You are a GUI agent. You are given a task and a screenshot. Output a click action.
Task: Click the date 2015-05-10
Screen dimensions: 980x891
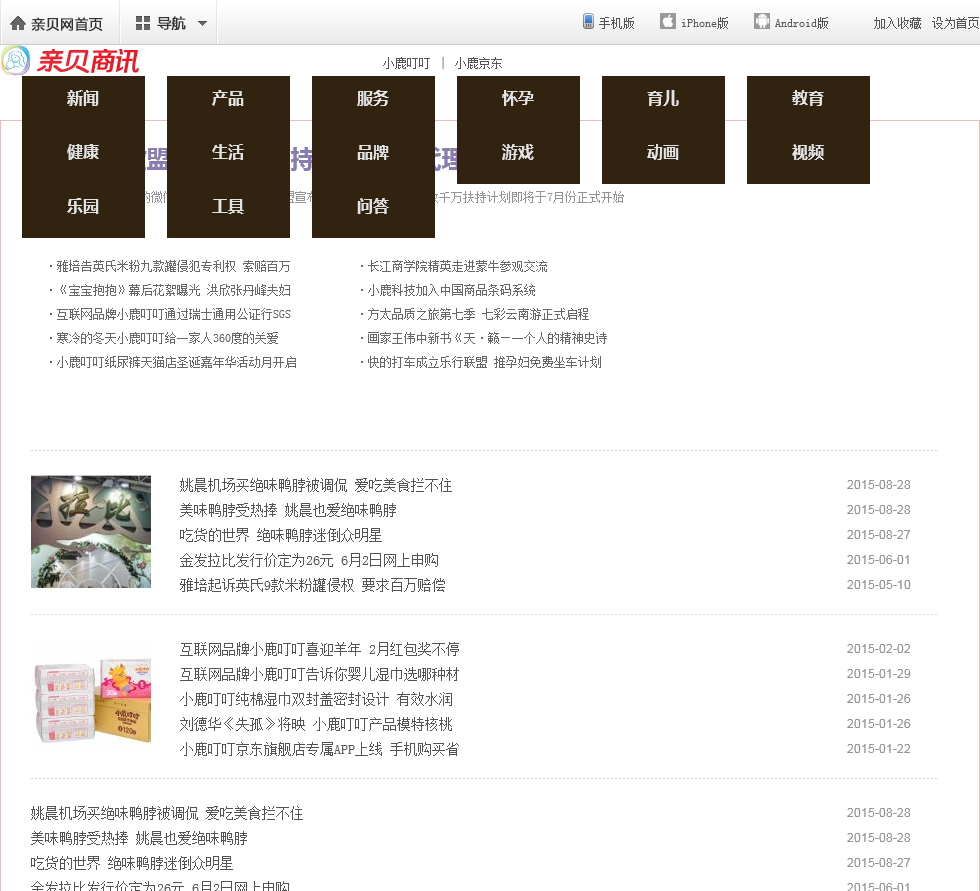coord(878,585)
